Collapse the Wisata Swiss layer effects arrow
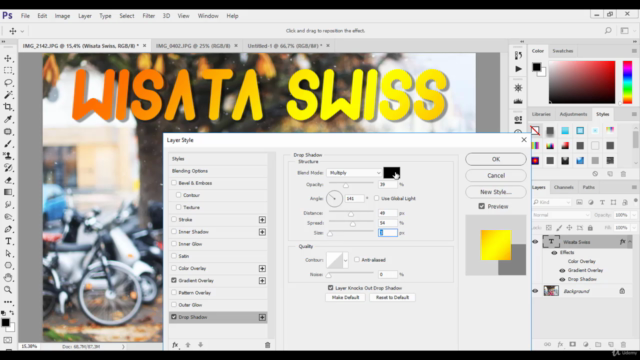The image size is (640, 360). click(630, 242)
